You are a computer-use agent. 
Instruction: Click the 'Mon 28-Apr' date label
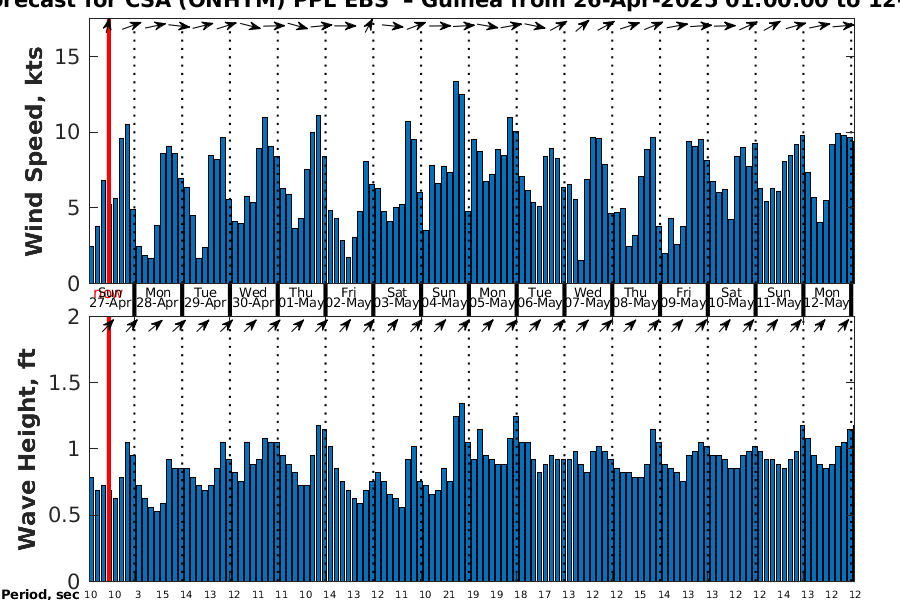[x=158, y=298]
